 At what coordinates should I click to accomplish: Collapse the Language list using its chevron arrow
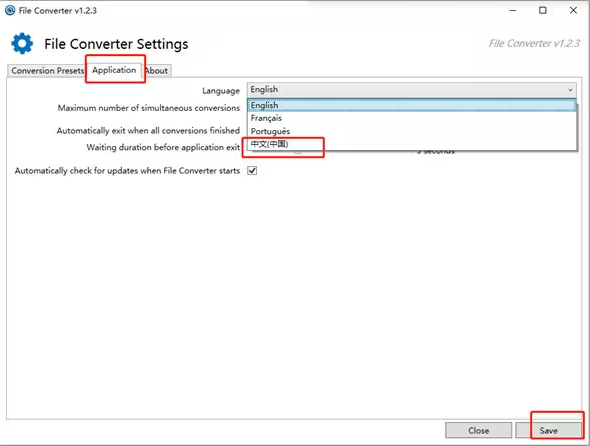click(570, 90)
